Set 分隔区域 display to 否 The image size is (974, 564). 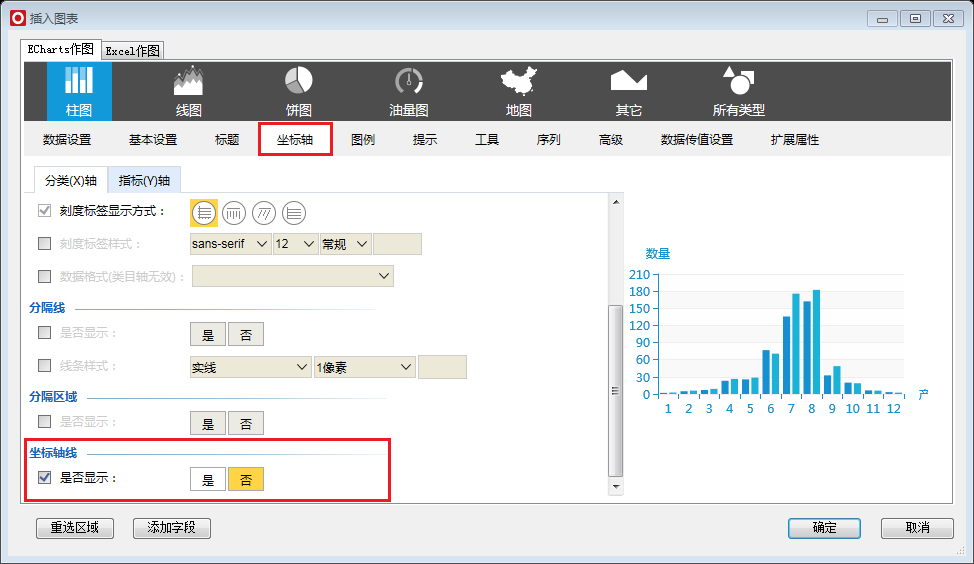point(246,423)
